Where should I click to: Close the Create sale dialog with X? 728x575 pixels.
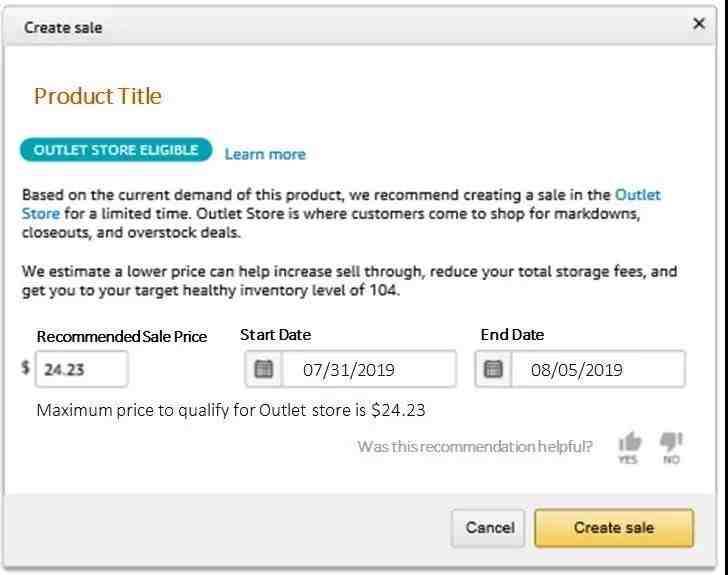coord(699,23)
